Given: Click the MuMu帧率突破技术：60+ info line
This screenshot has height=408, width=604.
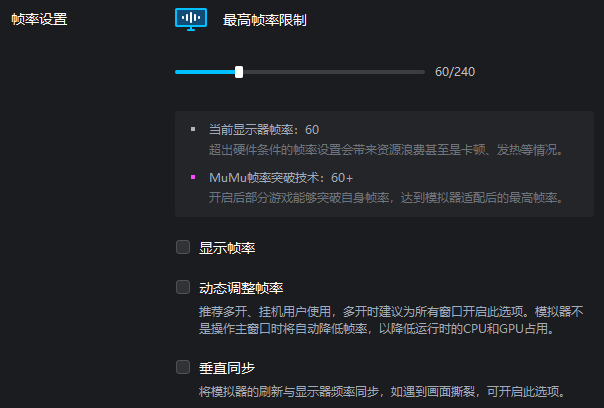Looking at the screenshot, I should [281, 178].
